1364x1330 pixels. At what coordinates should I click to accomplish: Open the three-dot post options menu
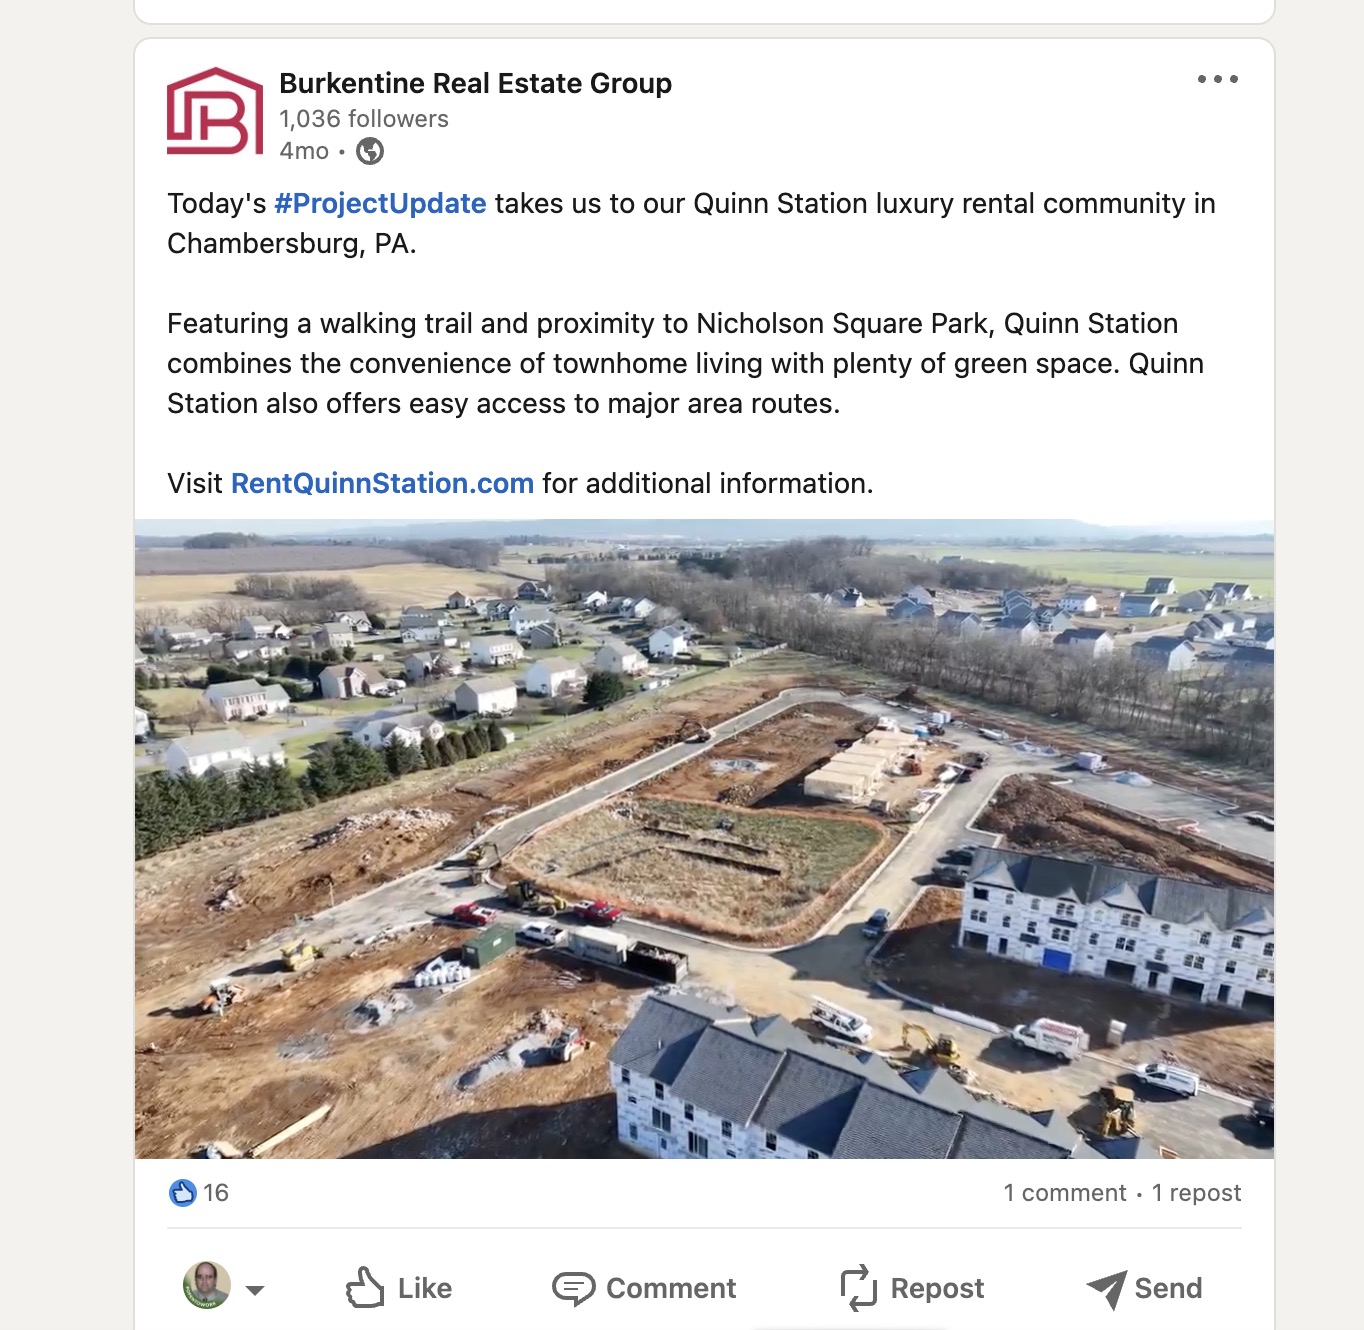(1217, 79)
